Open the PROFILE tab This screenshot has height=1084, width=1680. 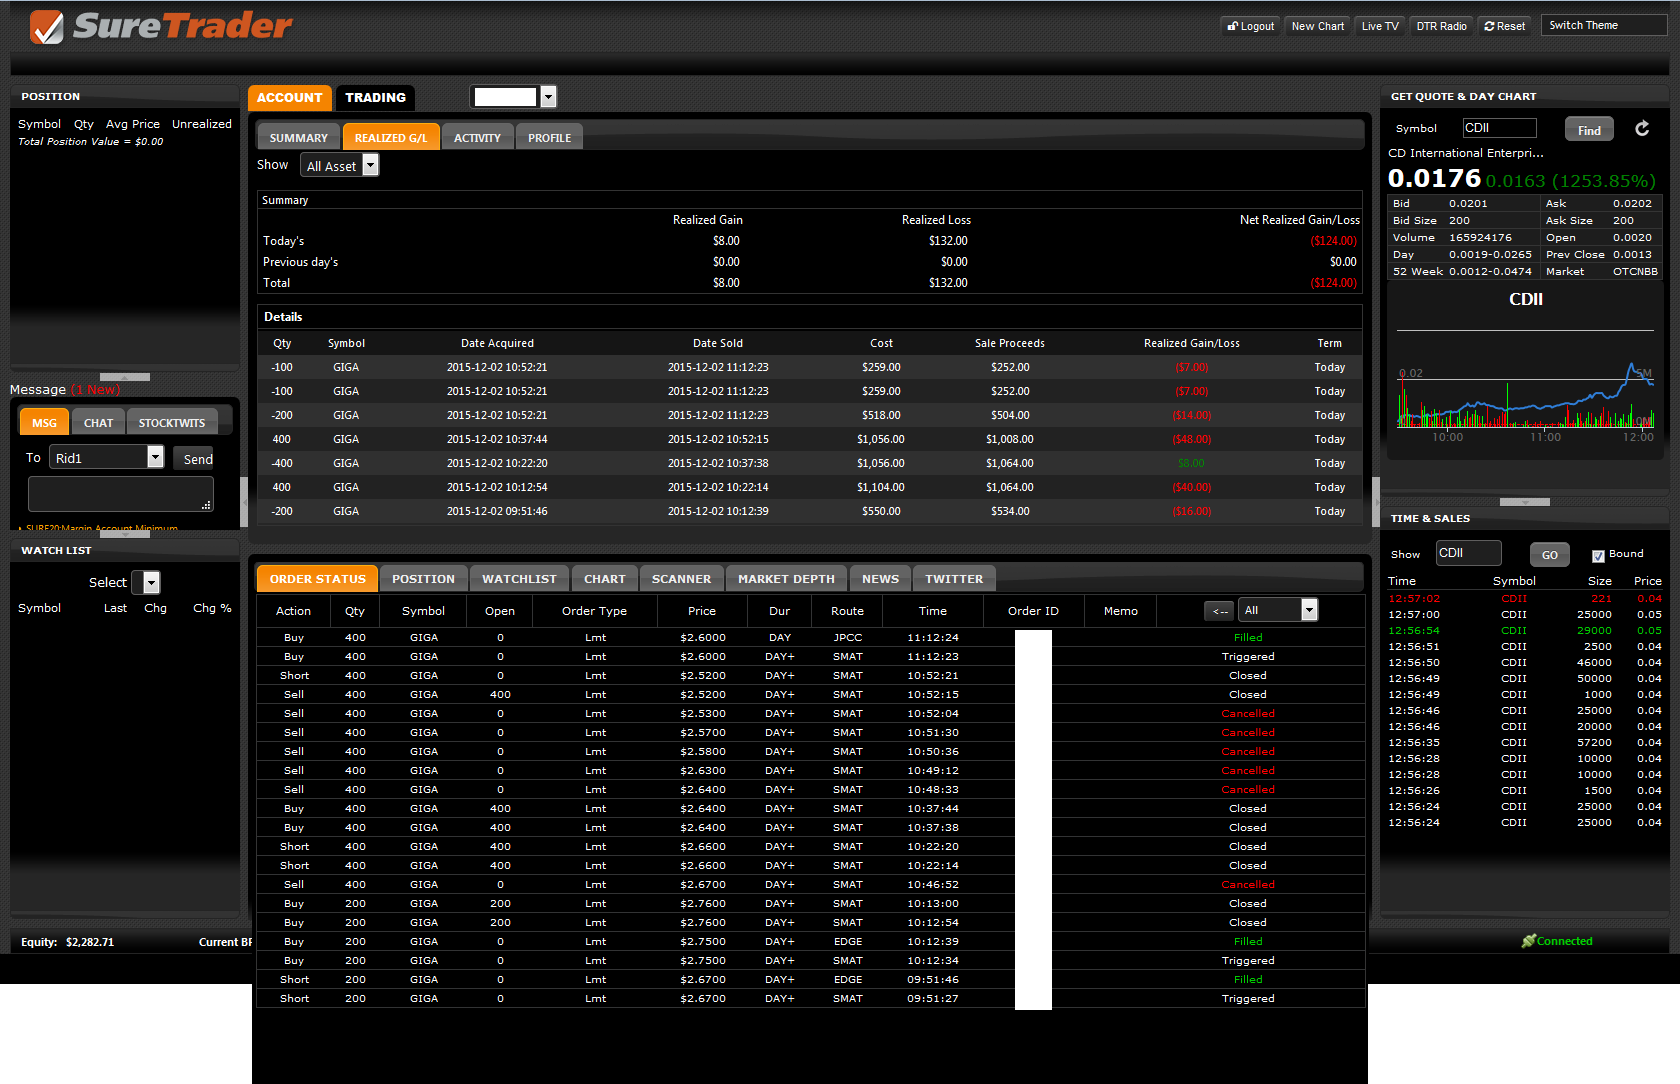click(550, 138)
